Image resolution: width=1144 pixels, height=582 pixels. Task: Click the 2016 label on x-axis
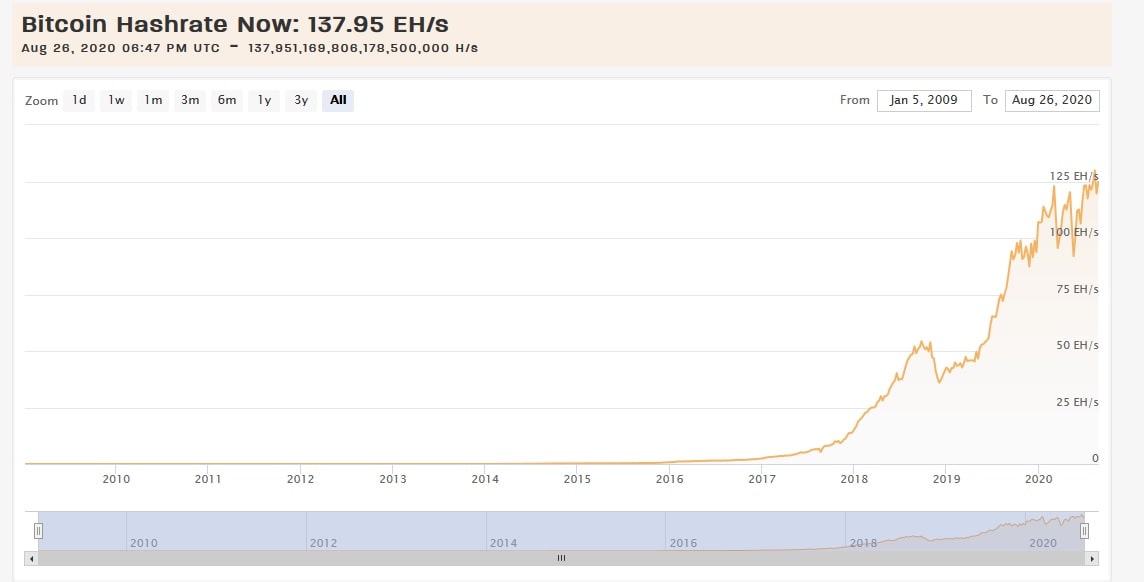[x=670, y=479]
